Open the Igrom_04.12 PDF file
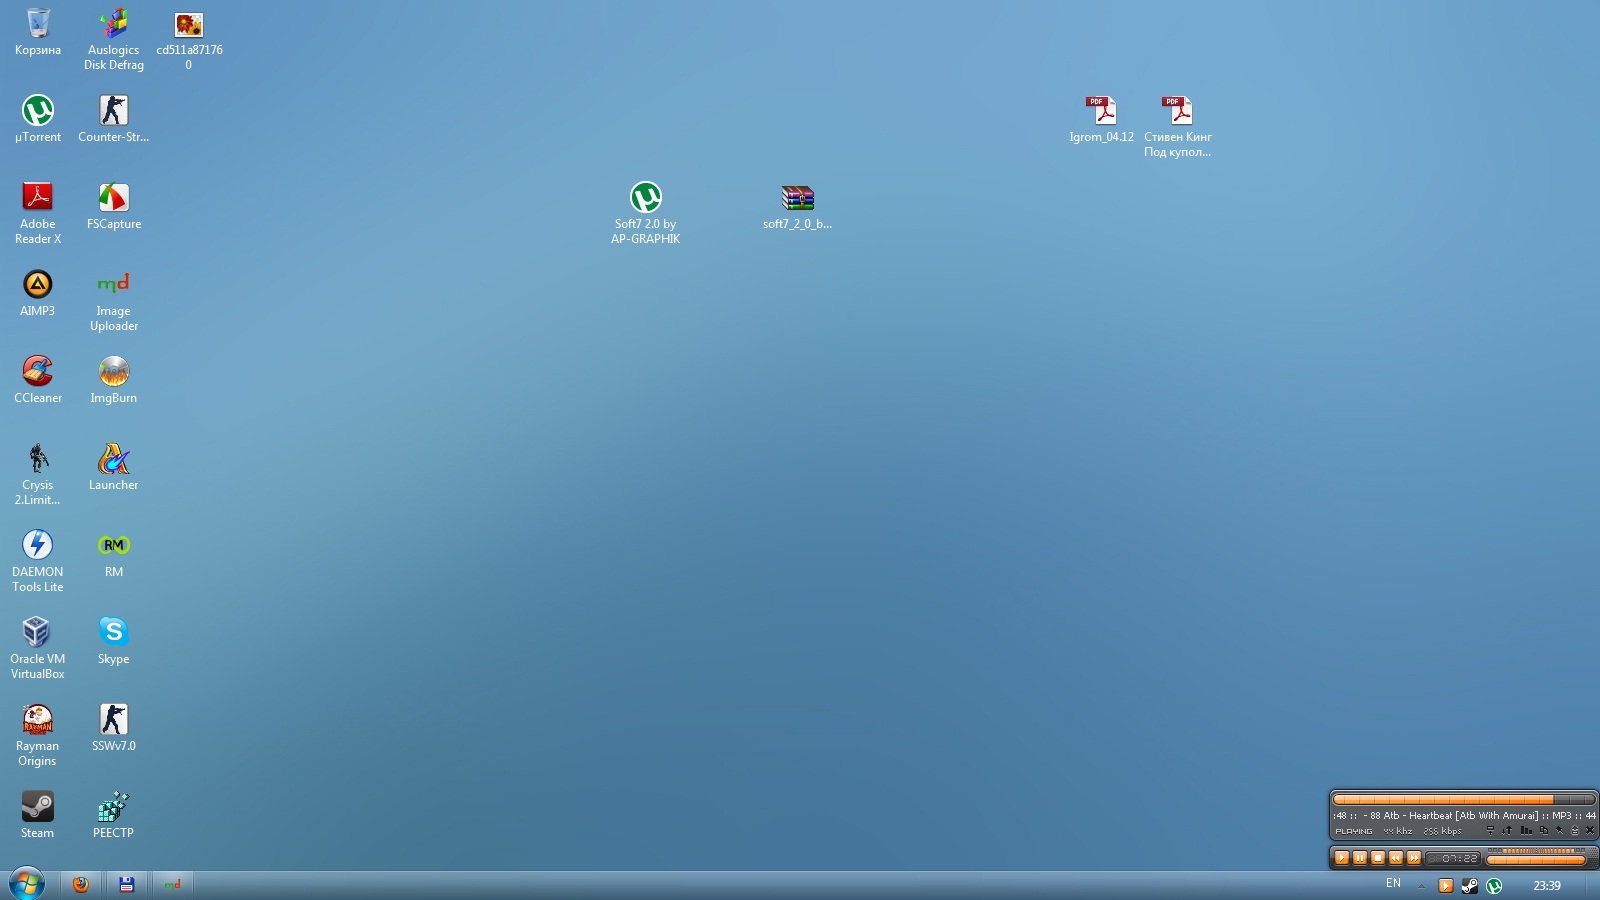1600x900 pixels. coord(1101,111)
